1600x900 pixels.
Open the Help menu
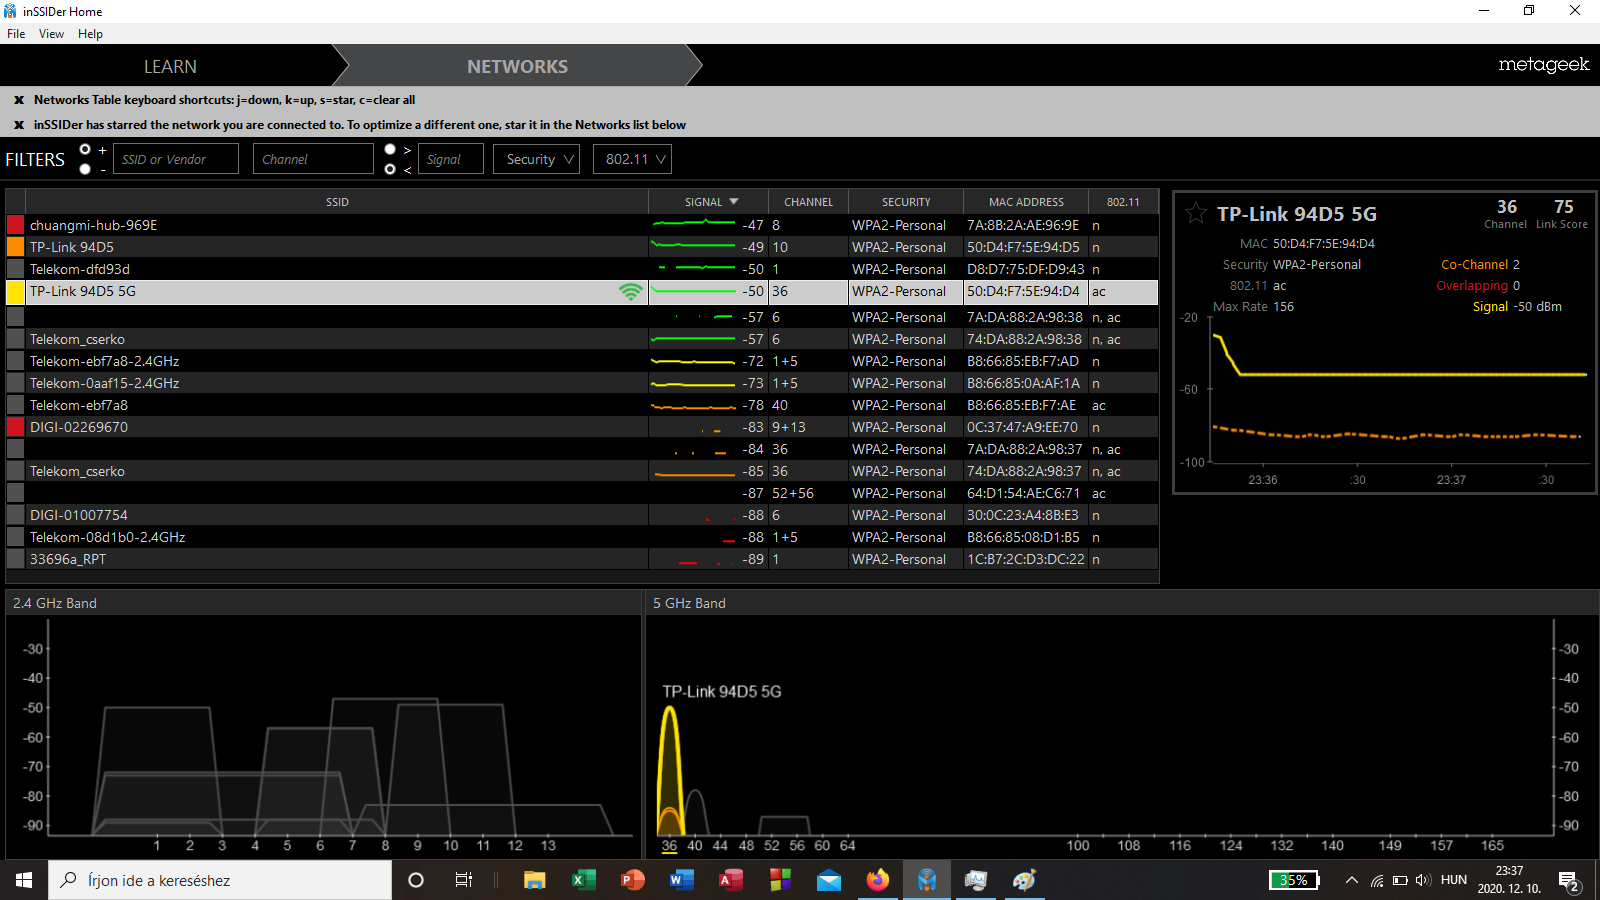click(x=90, y=34)
